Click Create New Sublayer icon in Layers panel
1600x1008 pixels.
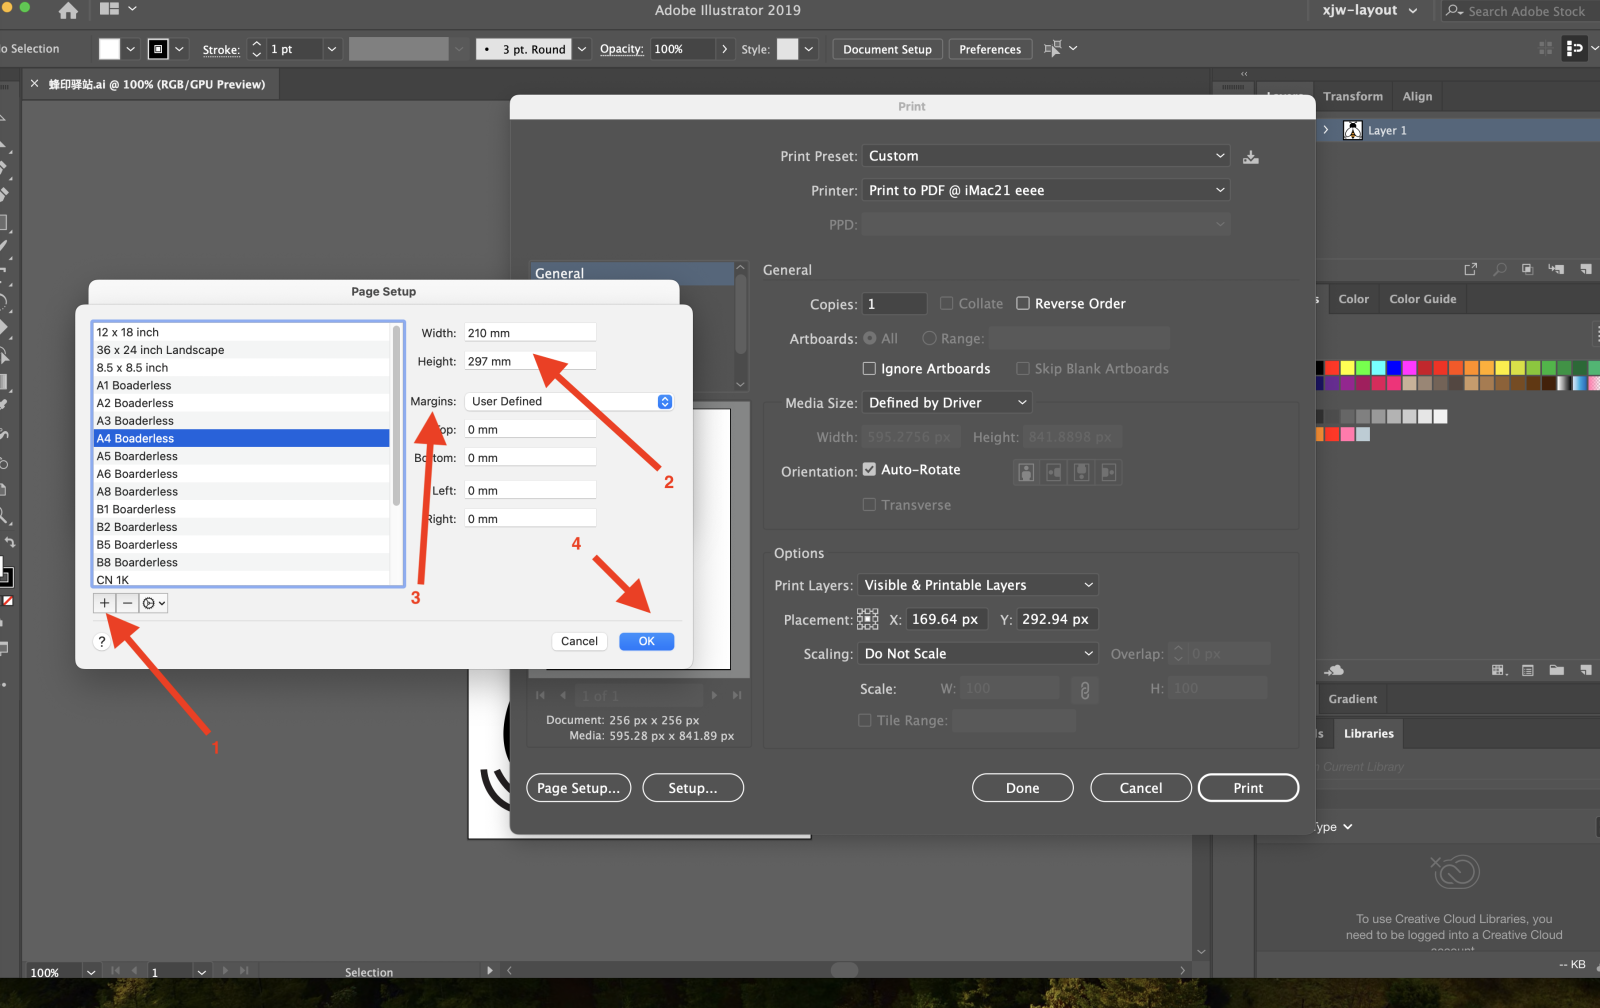(x=1556, y=269)
